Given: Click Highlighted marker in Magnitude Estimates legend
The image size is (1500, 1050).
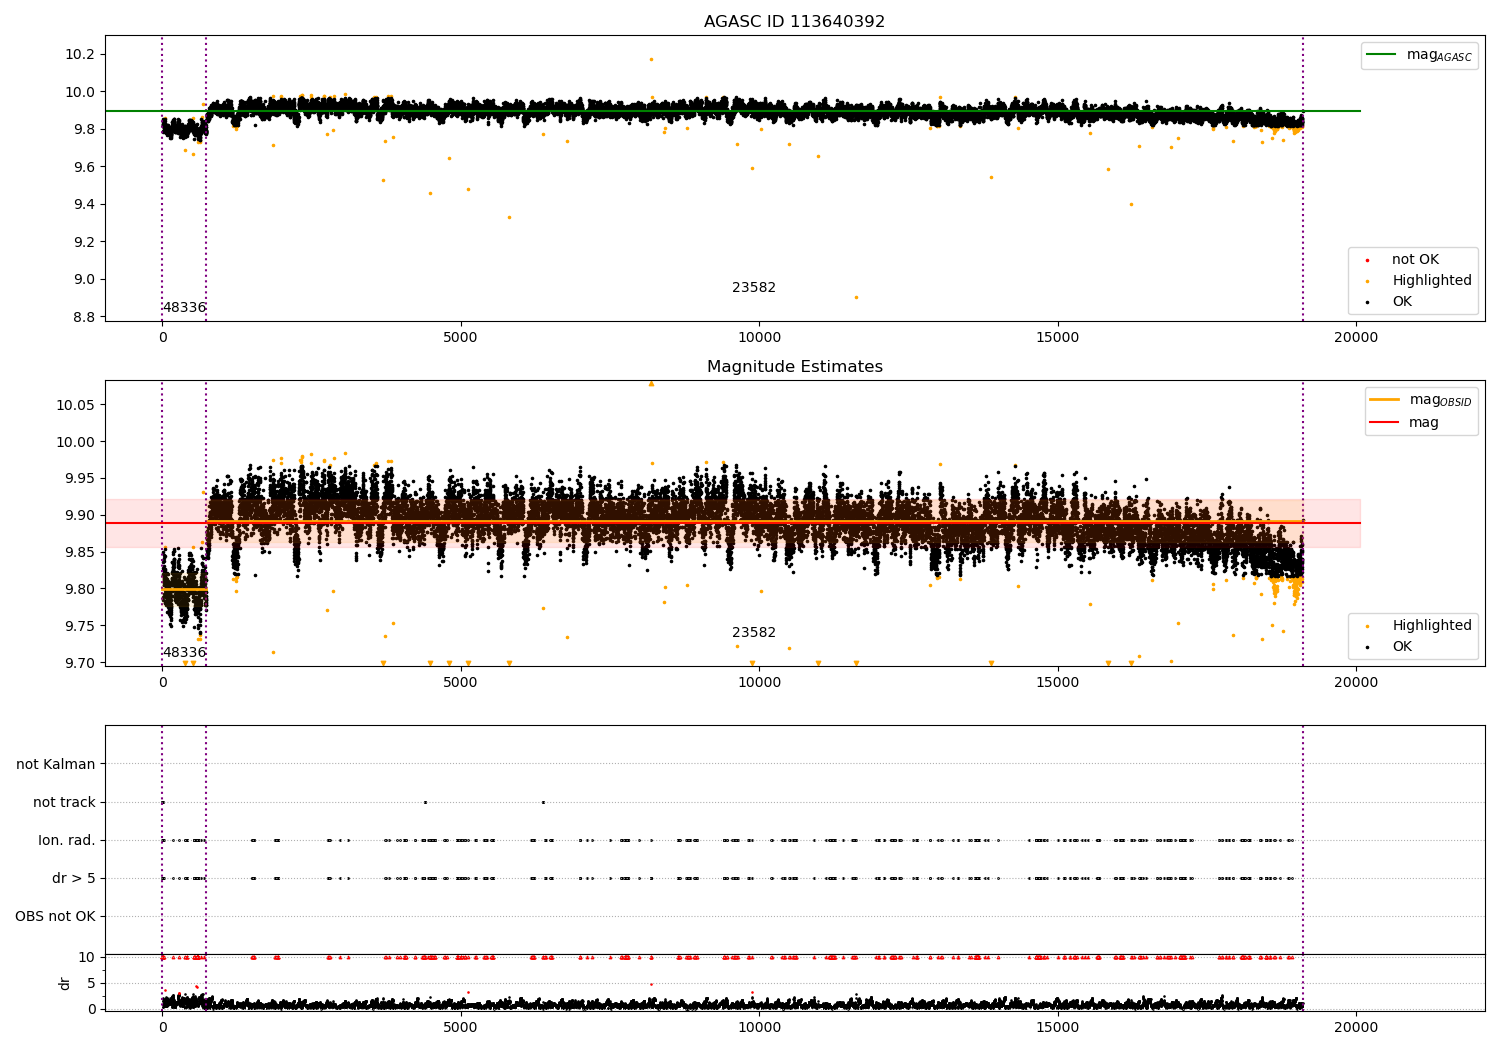Looking at the screenshot, I should [1367, 626].
